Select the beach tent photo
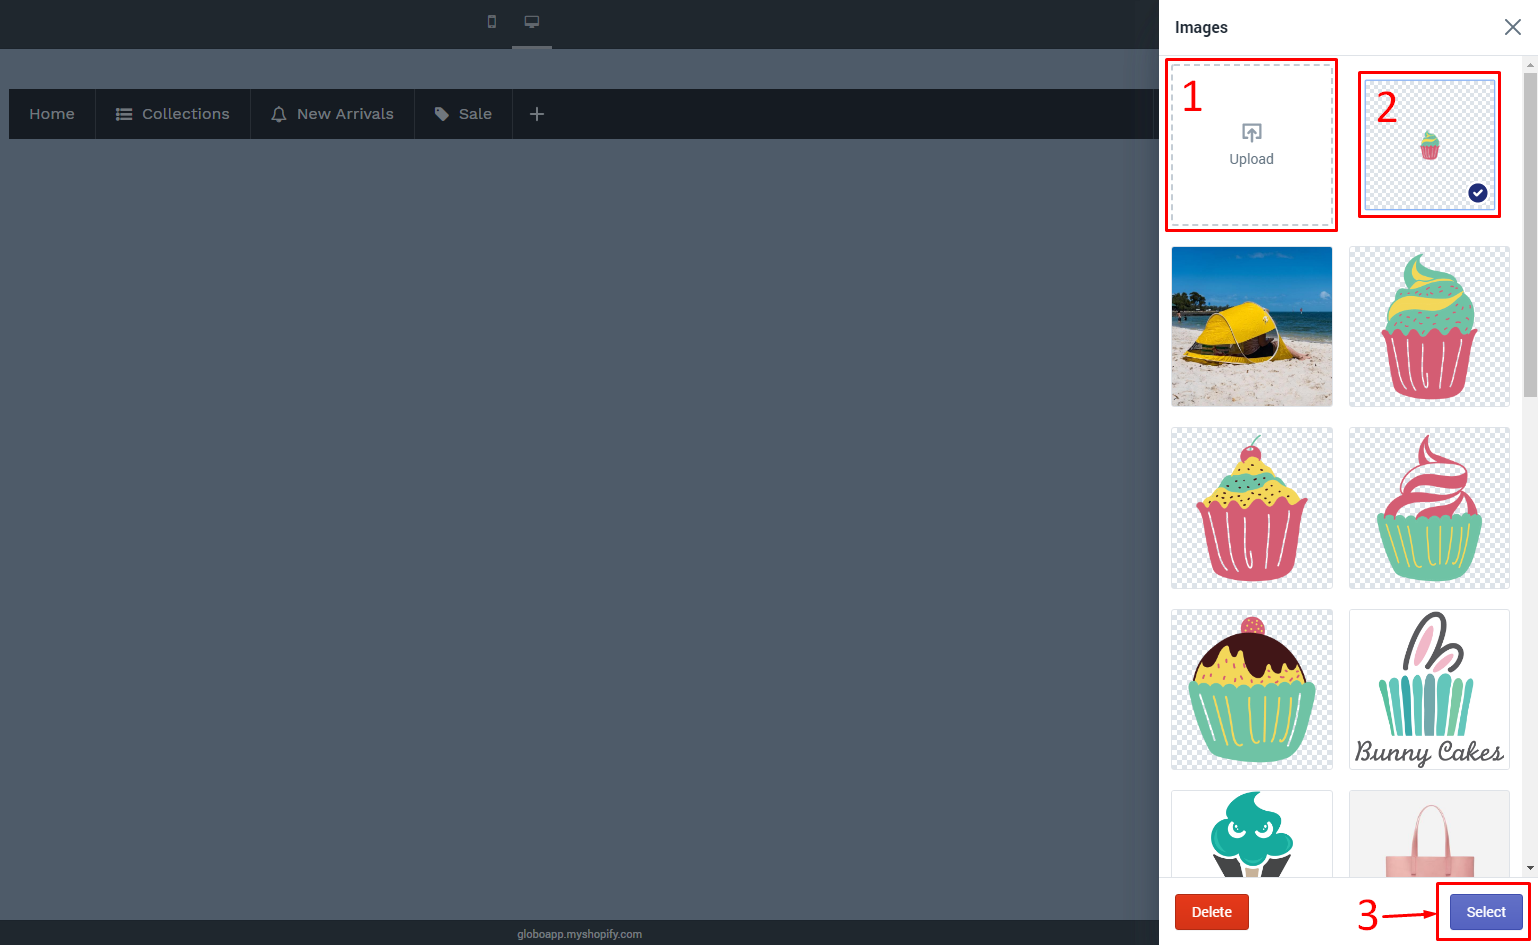The height and width of the screenshot is (945, 1538). point(1251,327)
